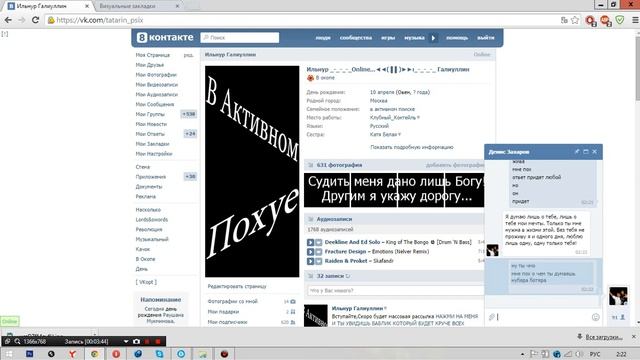This screenshot has width=640, height=360.
Task: Click the volume tray icon
Action: tap(579, 354)
